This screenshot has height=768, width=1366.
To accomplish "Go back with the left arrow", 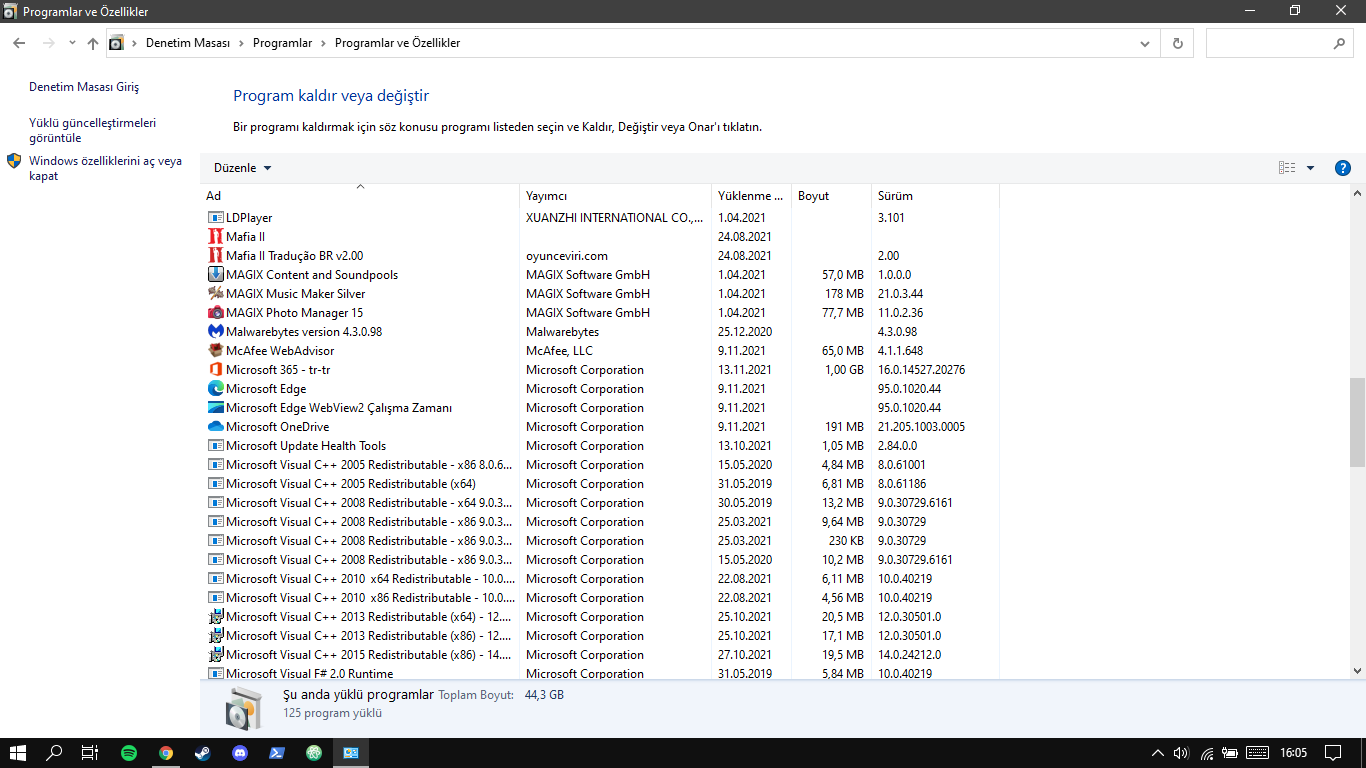I will [19, 43].
